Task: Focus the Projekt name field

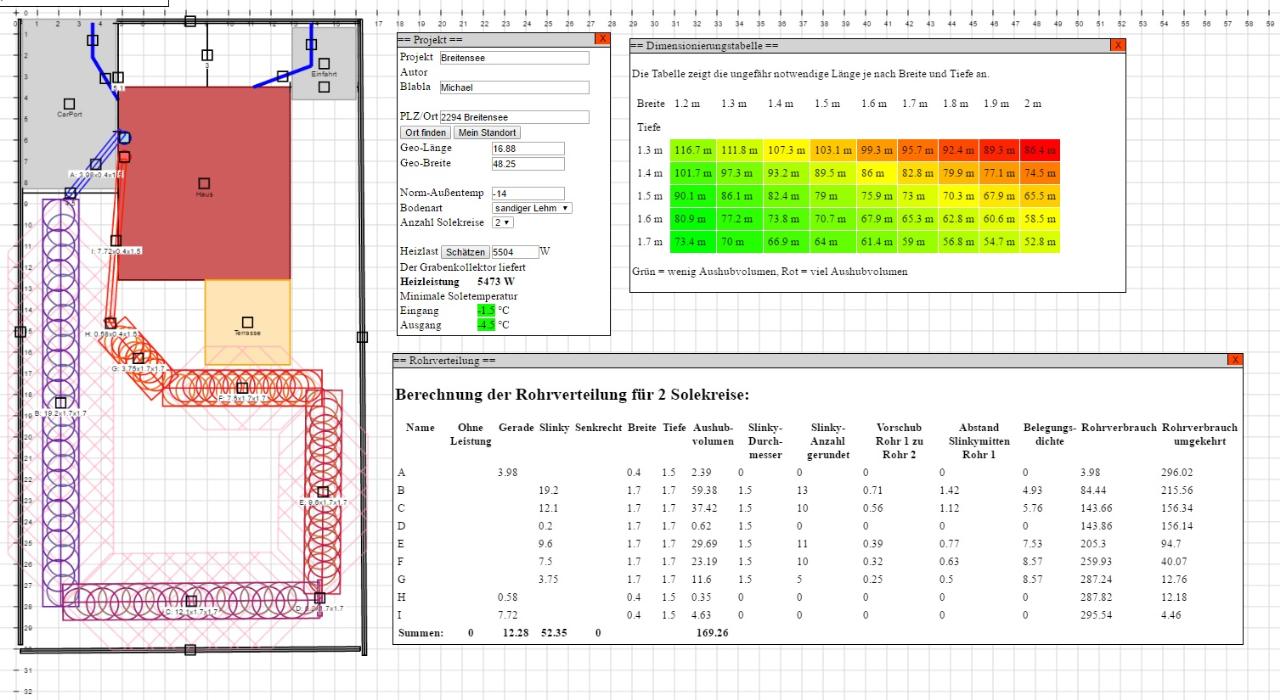Action: (x=514, y=58)
